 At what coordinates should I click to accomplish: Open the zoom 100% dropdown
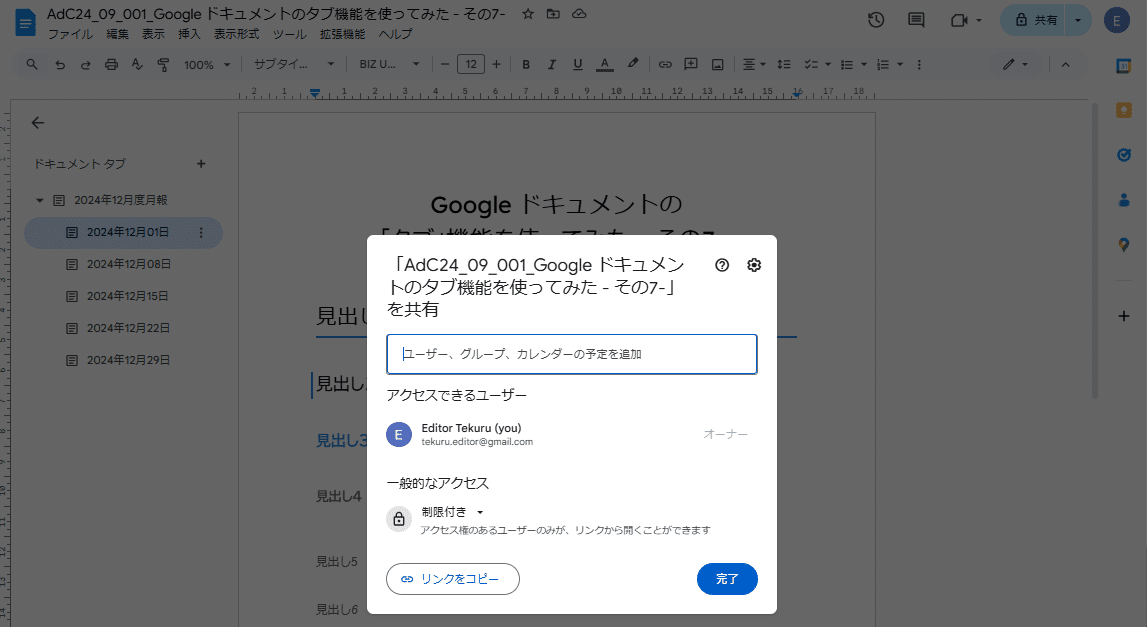coord(207,64)
